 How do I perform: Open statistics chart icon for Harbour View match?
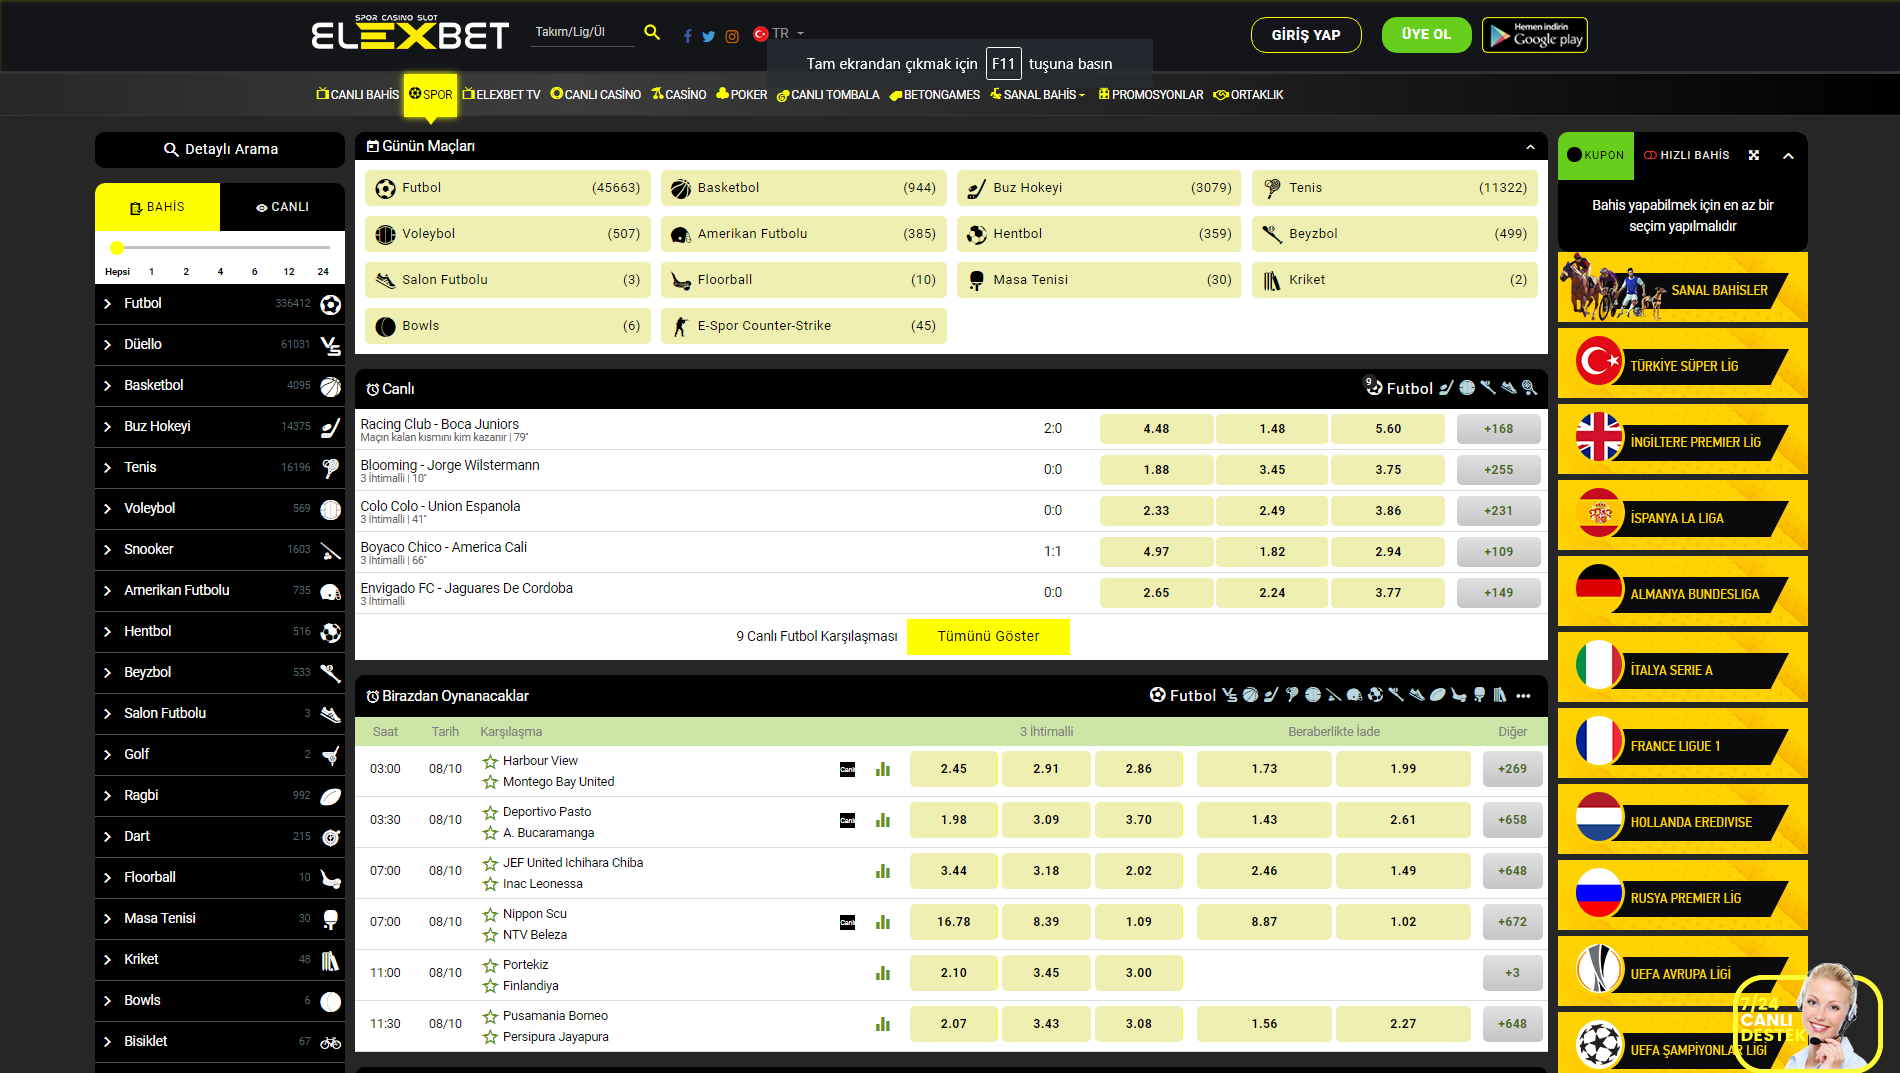click(883, 769)
